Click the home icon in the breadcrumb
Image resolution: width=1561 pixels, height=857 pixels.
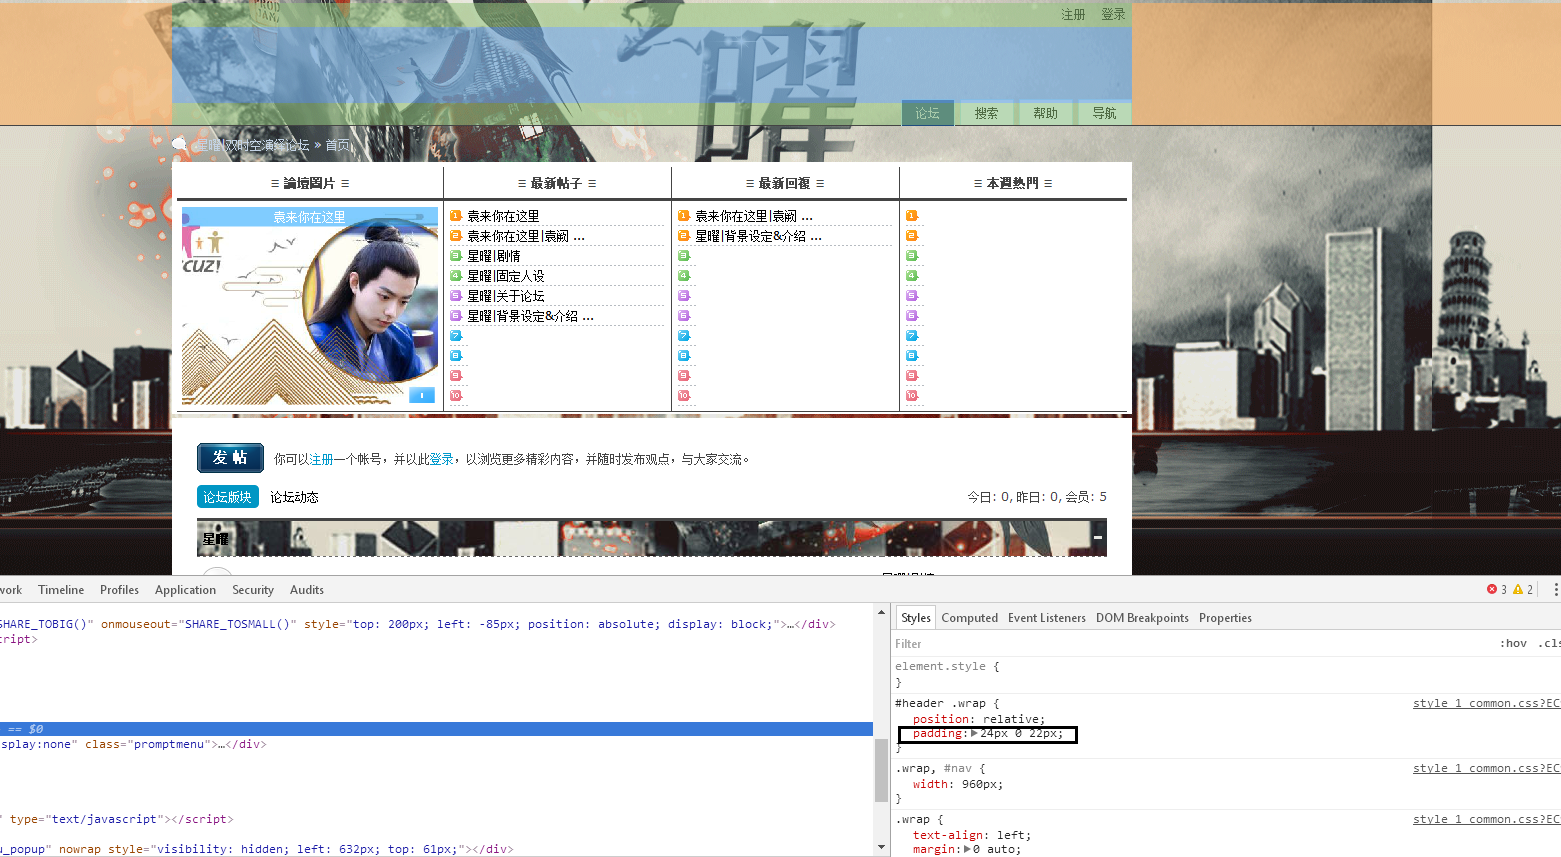180,145
